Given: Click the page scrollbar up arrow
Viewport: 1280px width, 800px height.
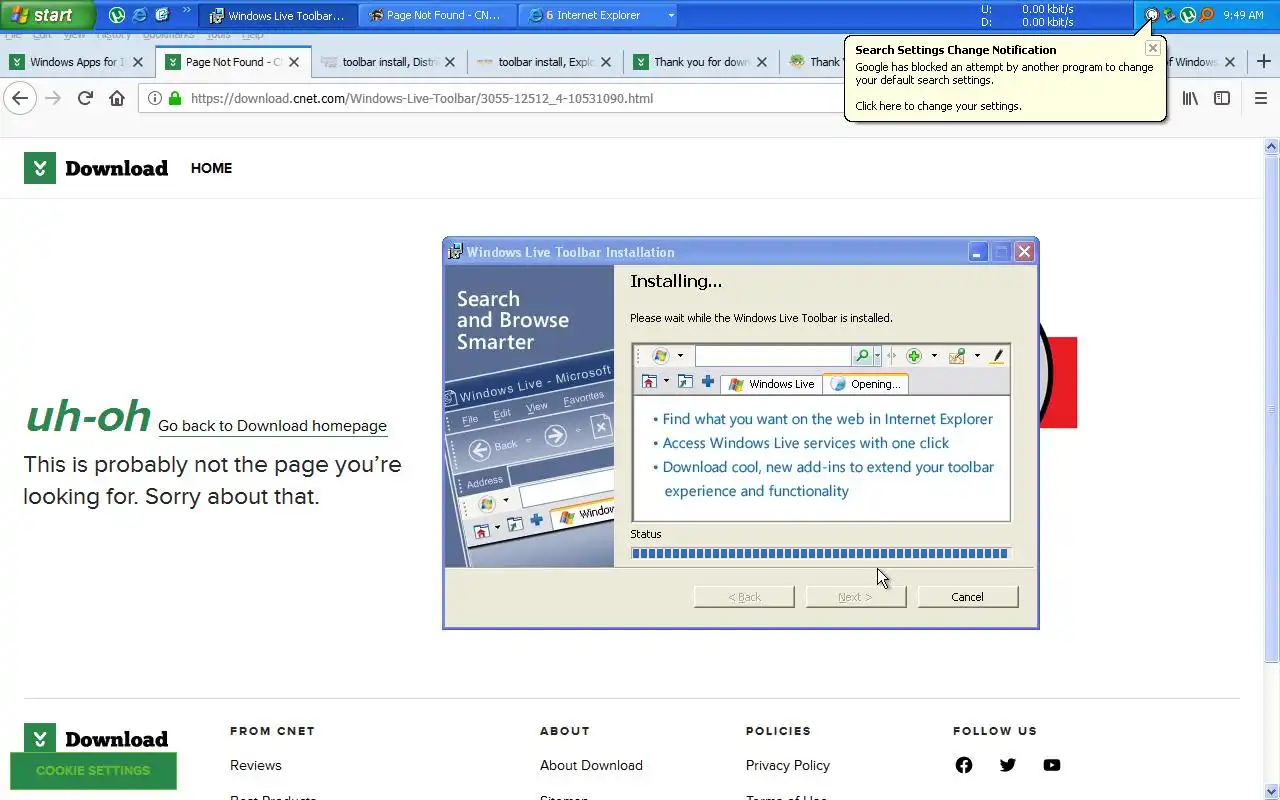Looking at the screenshot, I should tap(1272, 147).
